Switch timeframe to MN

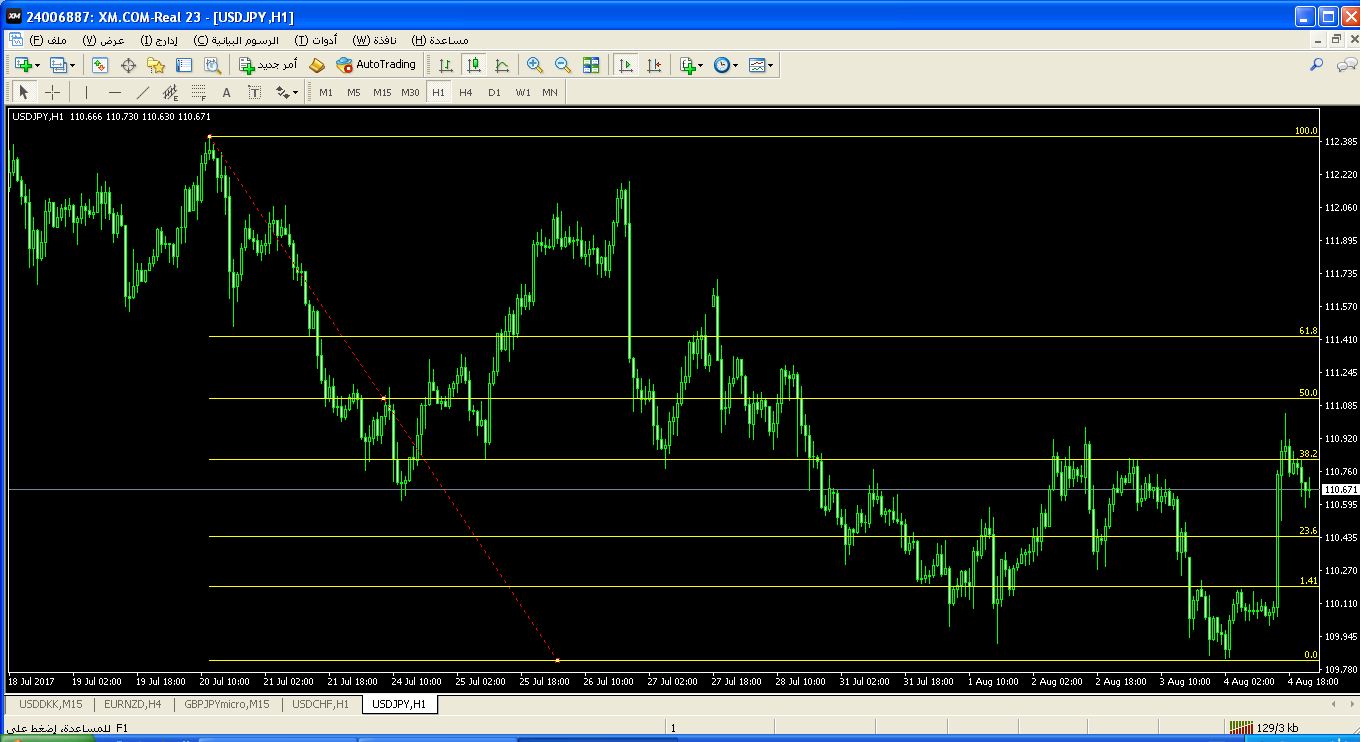tap(550, 92)
